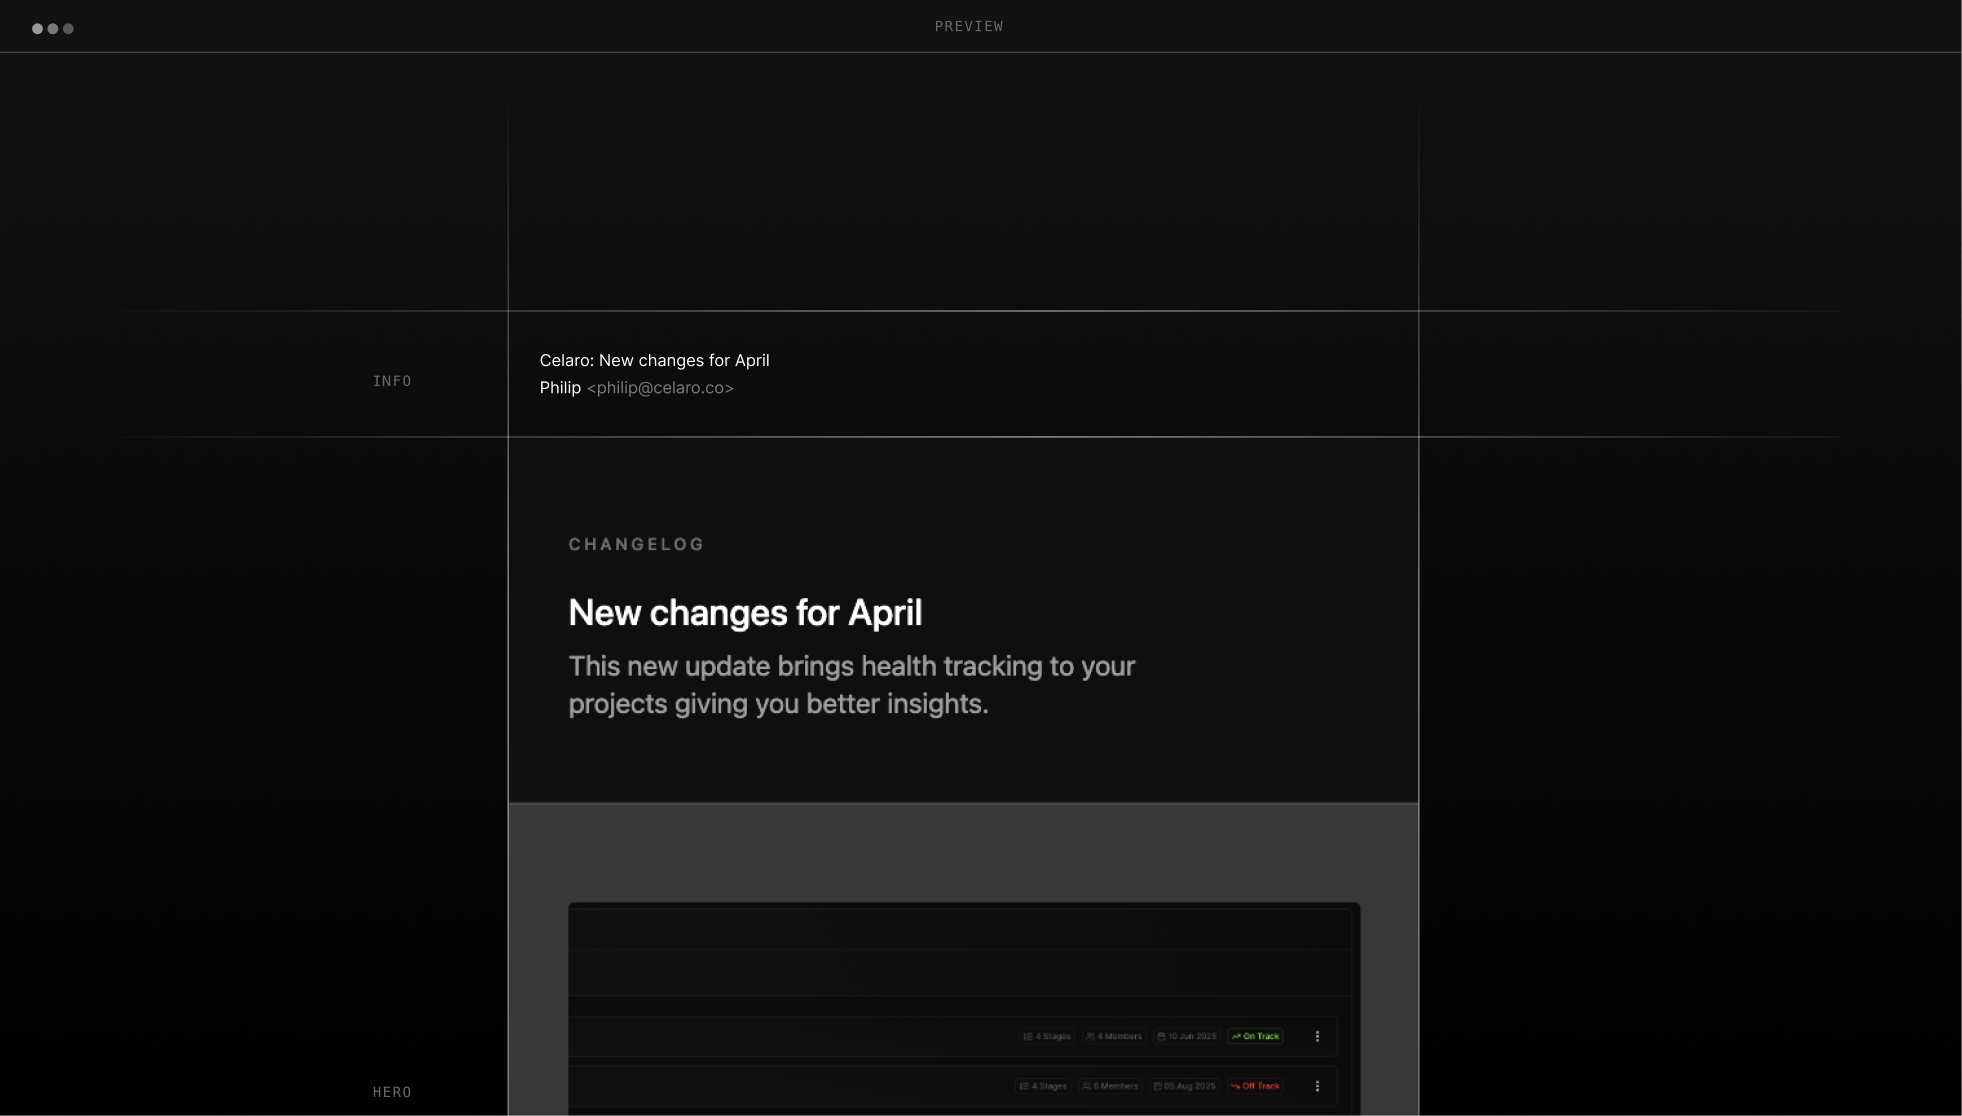Select the 05 Aug 2025 date badge

click(1184, 1086)
